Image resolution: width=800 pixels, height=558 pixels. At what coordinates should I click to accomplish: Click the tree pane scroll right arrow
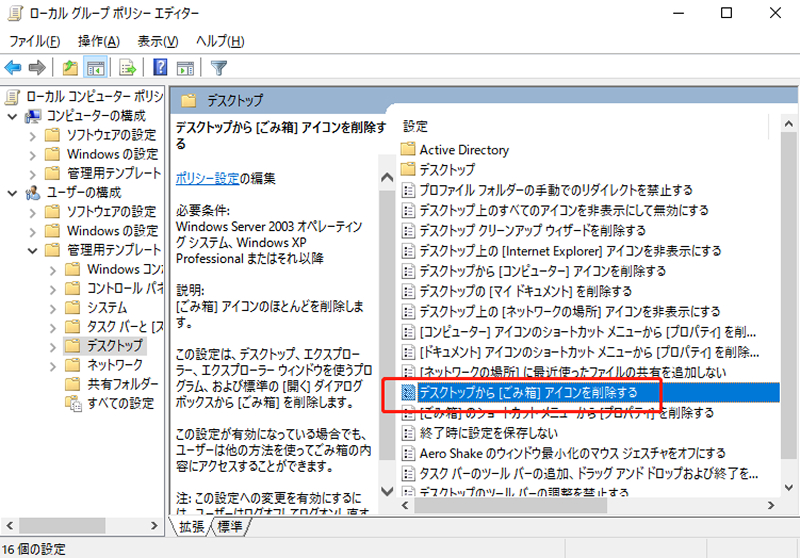tap(154, 525)
